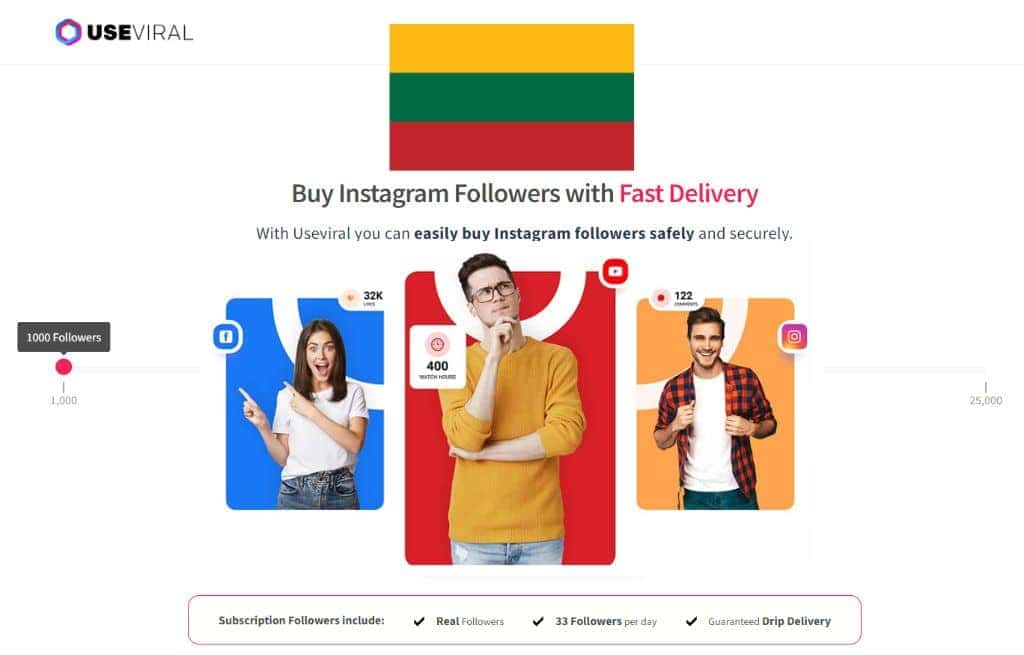Click the red card with thinking man
Image resolution: width=1024 pixels, height=655 pixels.
click(x=510, y=418)
